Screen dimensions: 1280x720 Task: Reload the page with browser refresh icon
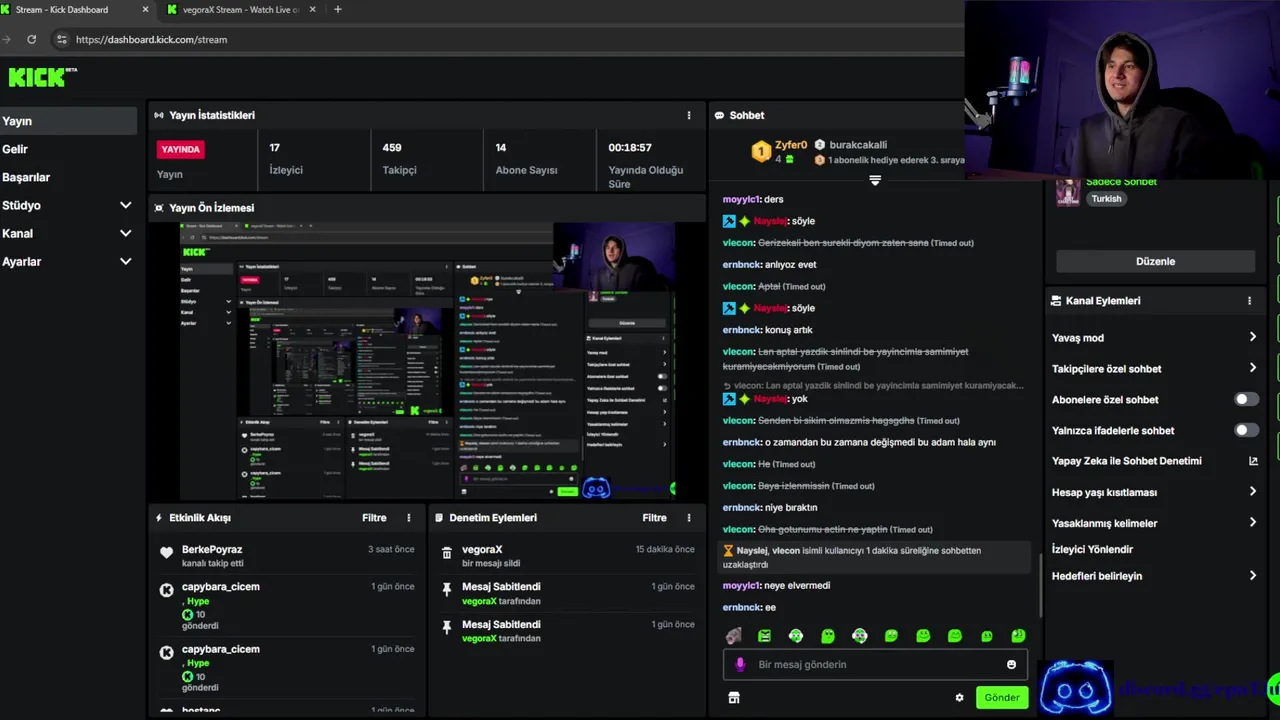point(31,39)
